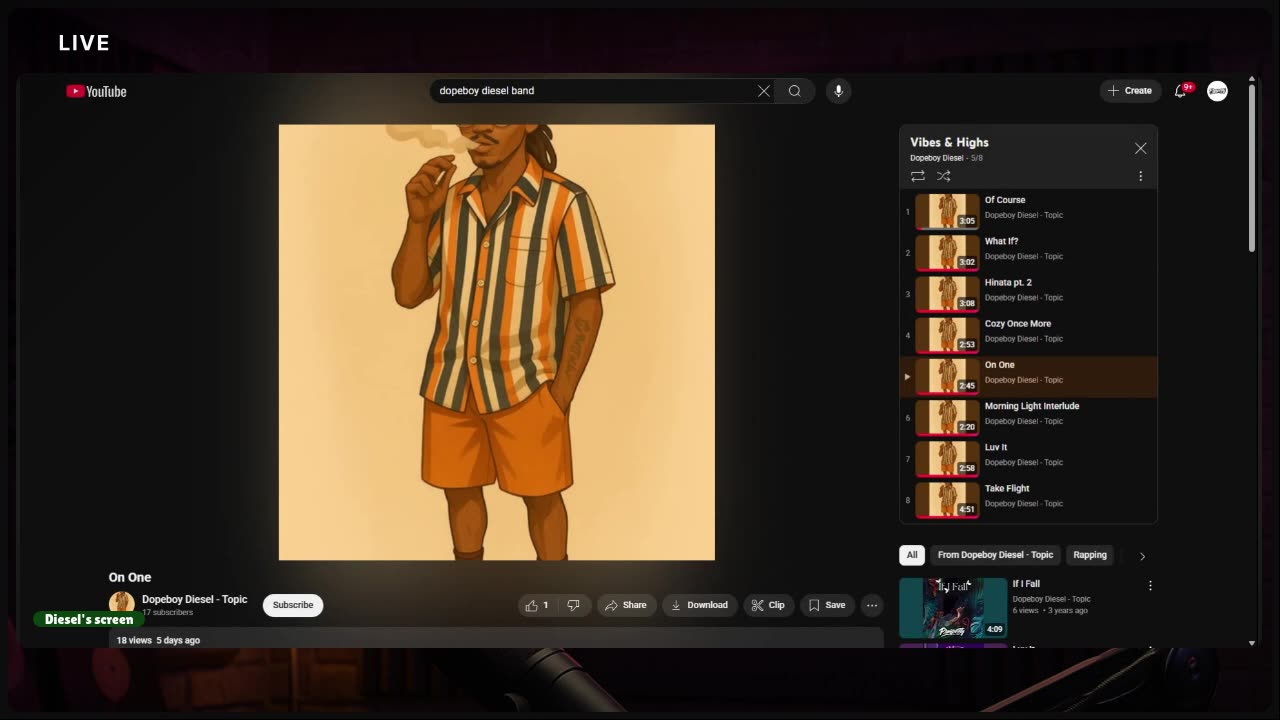Open the YouTube home logo

click(x=96, y=91)
